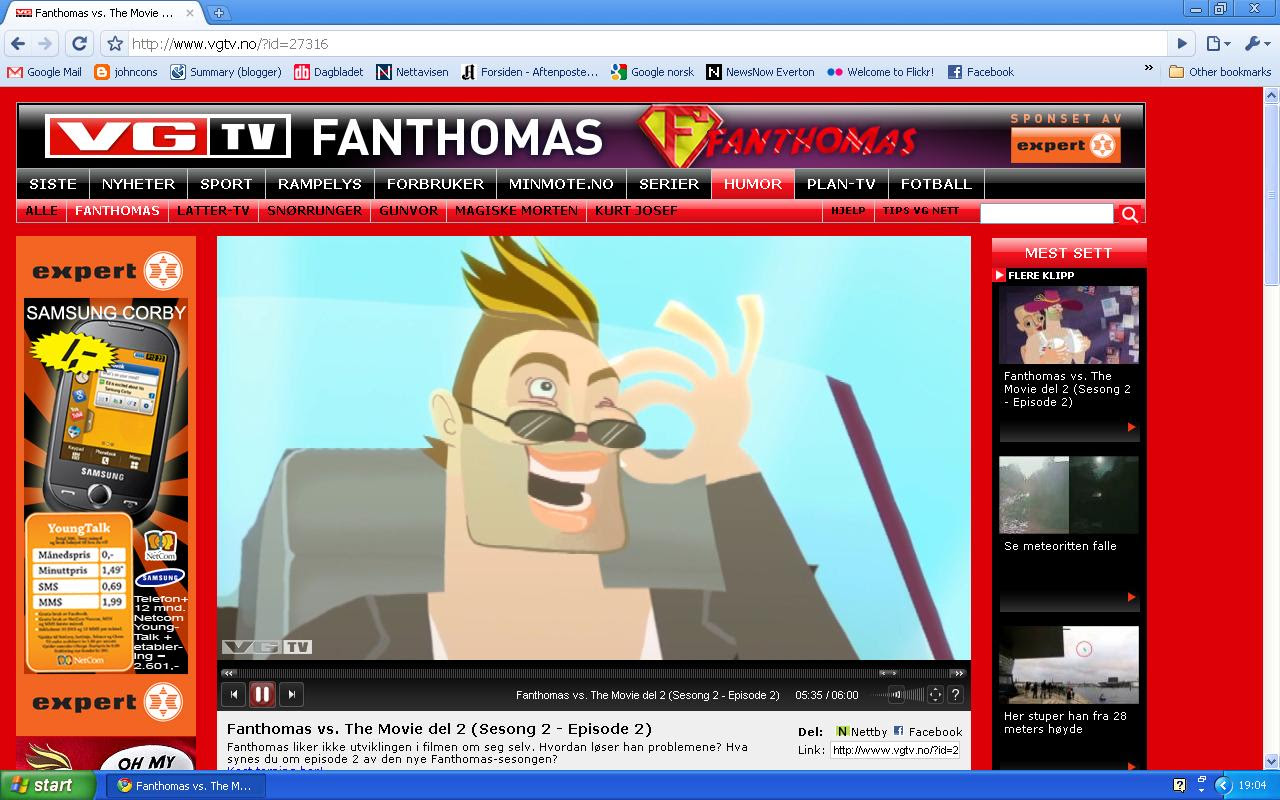This screenshot has height=800, width=1280.
Task: Open the Google Mail bookmark
Action: coord(45,72)
